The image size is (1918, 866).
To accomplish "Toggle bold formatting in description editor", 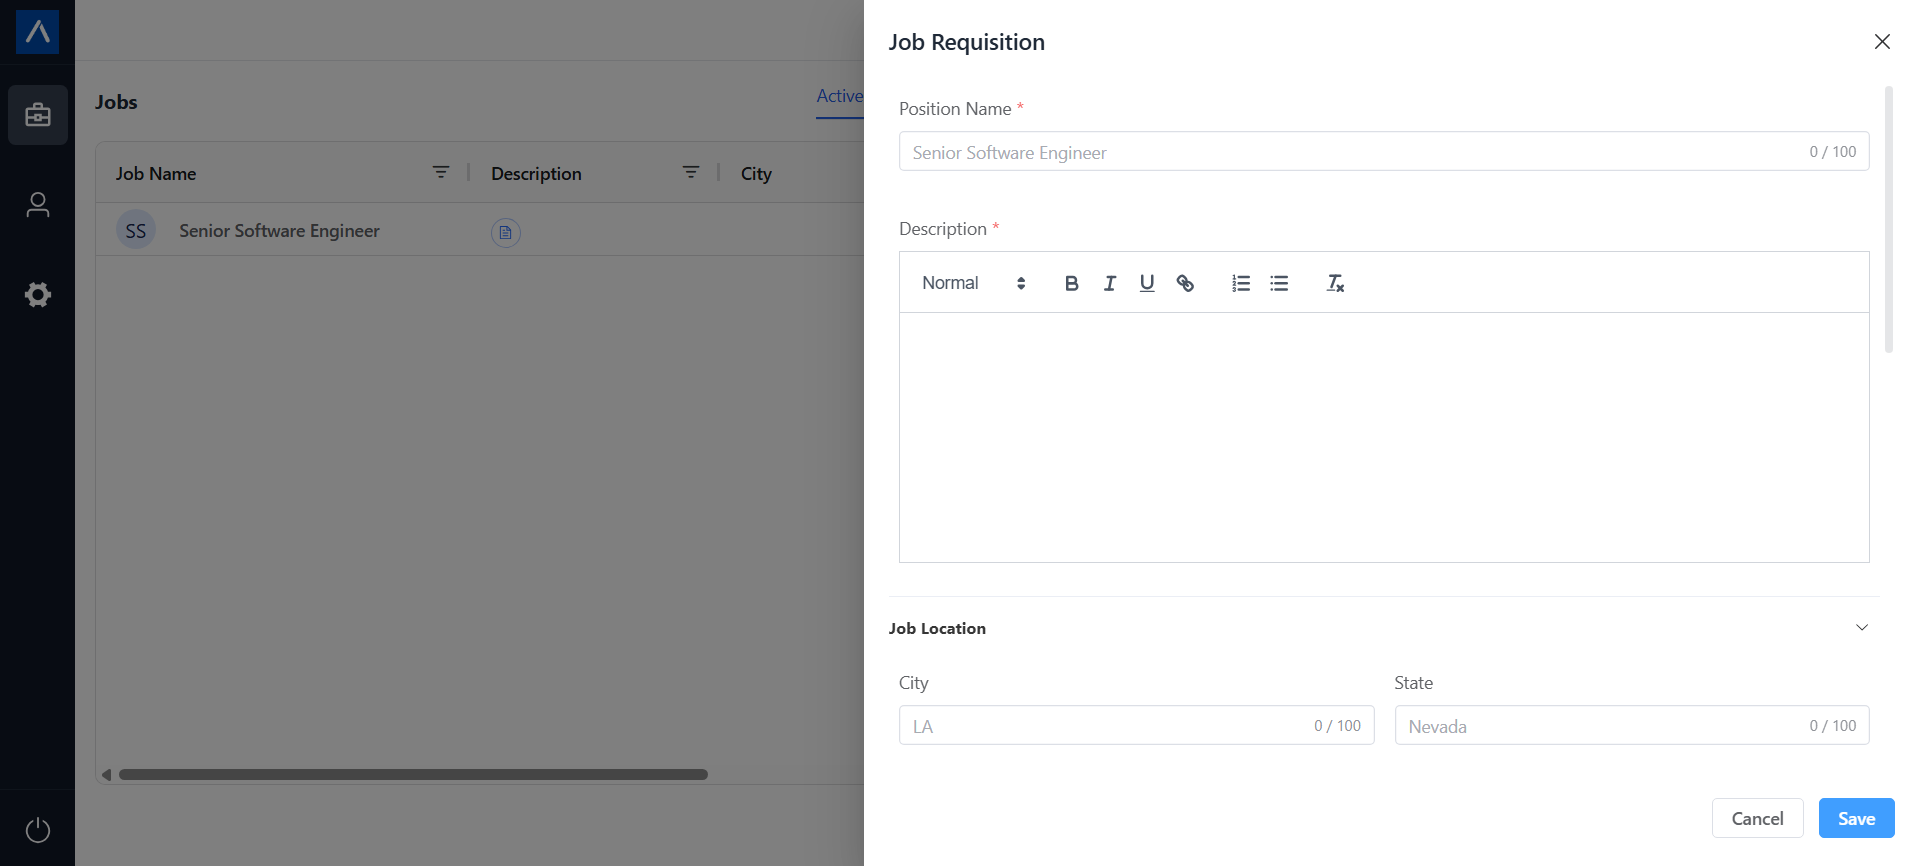I will point(1071,283).
